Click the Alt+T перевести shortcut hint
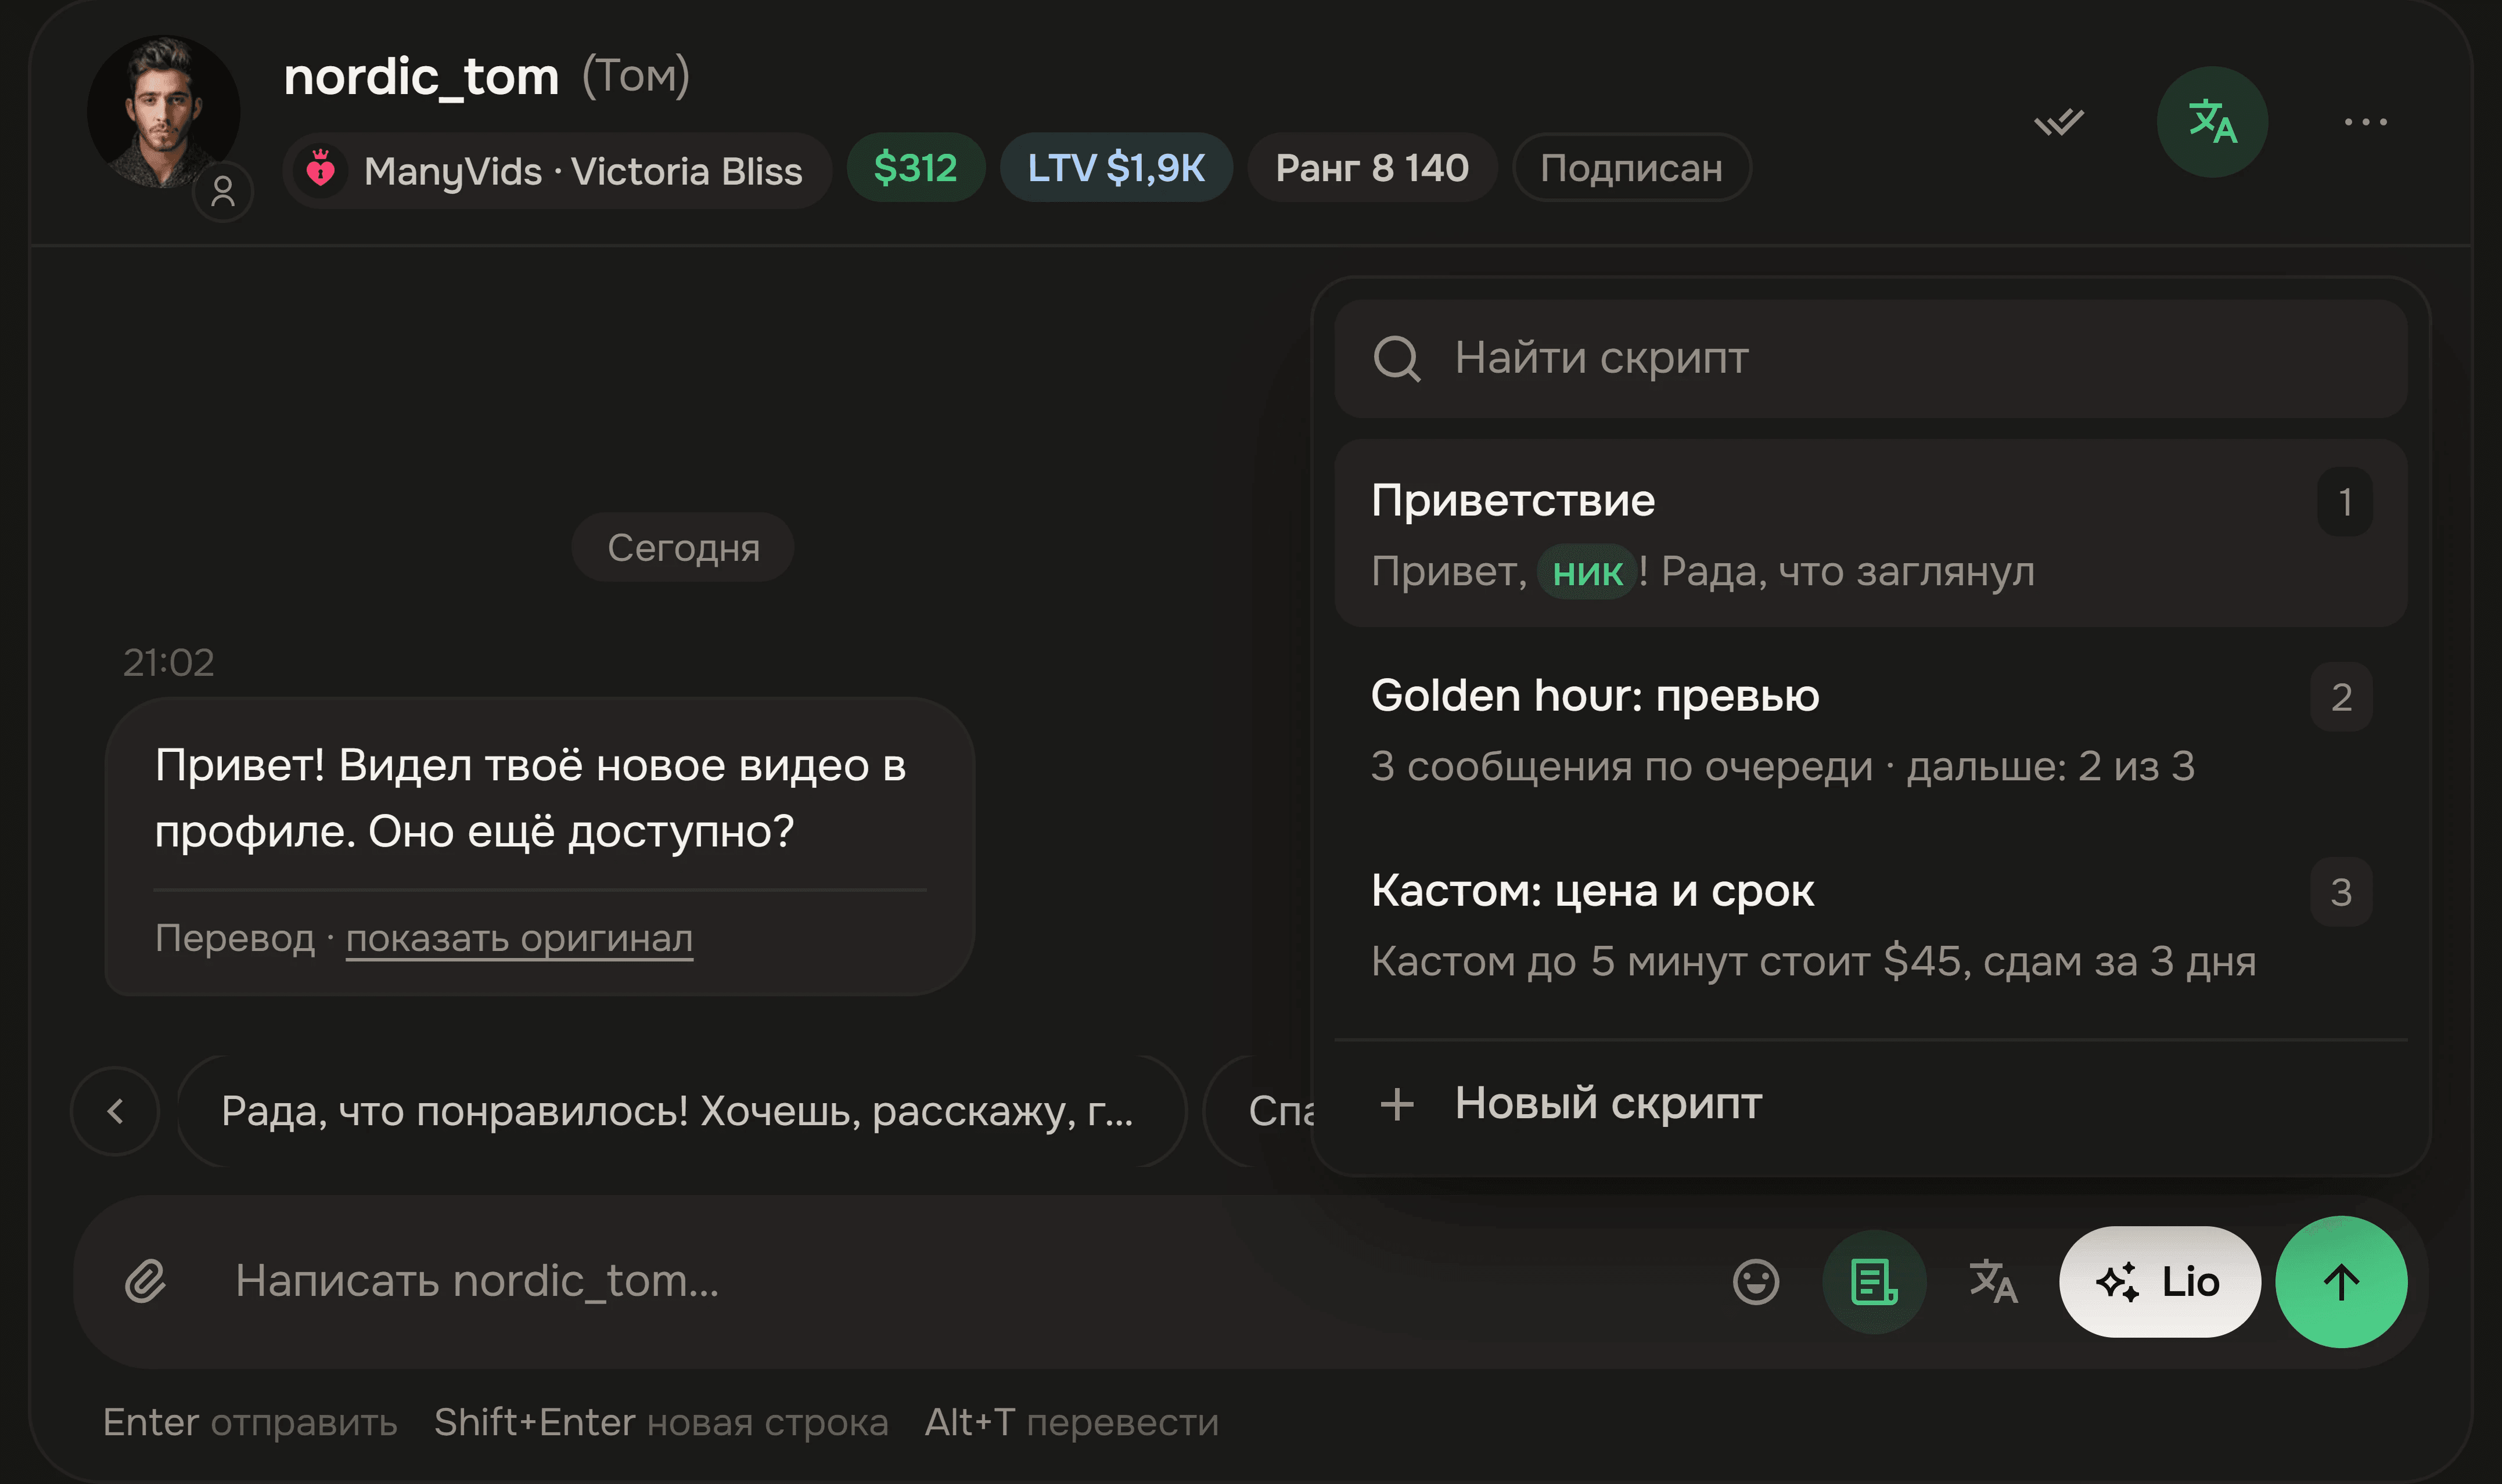Image resolution: width=2502 pixels, height=1484 pixels. click(1071, 1422)
